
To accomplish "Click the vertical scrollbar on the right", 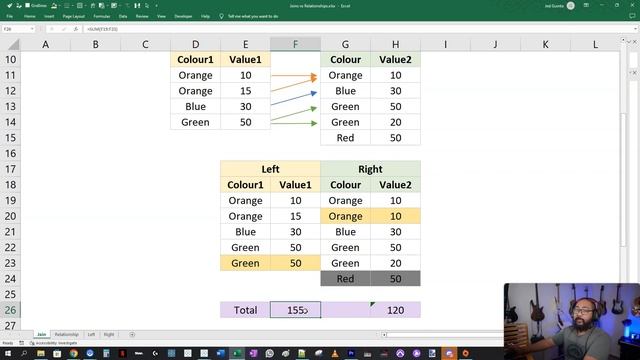I will click(x=623, y=180).
